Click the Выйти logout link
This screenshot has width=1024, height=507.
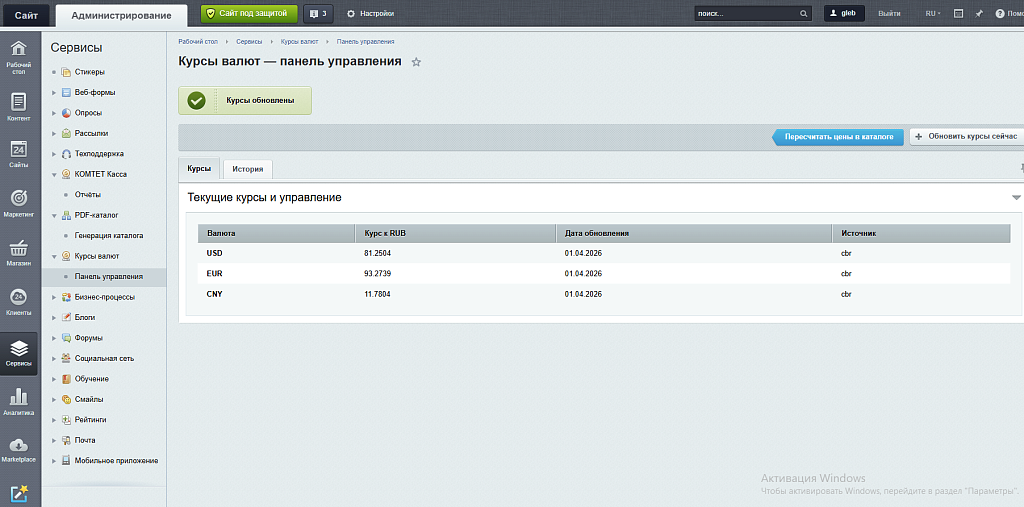[x=888, y=14]
